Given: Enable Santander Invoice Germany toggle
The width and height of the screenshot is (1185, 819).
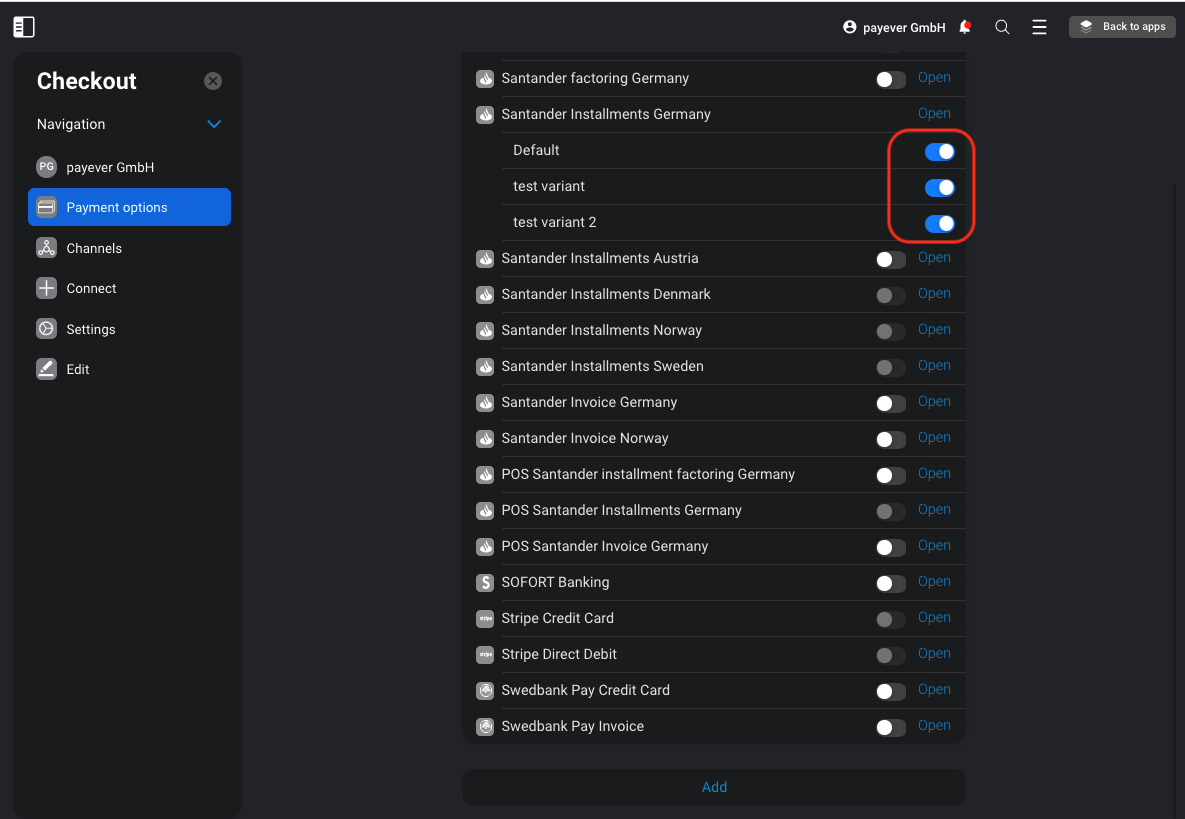Looking at the screenshot, I should click(x=891, y=403).
